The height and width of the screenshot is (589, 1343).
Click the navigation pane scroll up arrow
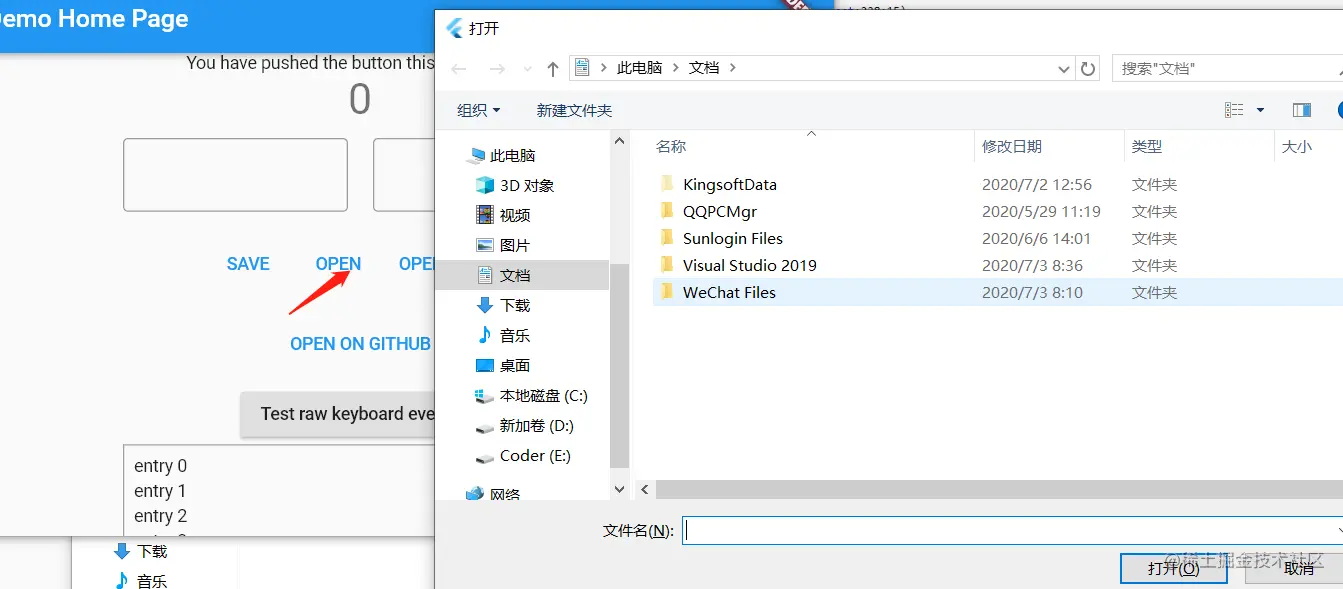tap(619, 141)
